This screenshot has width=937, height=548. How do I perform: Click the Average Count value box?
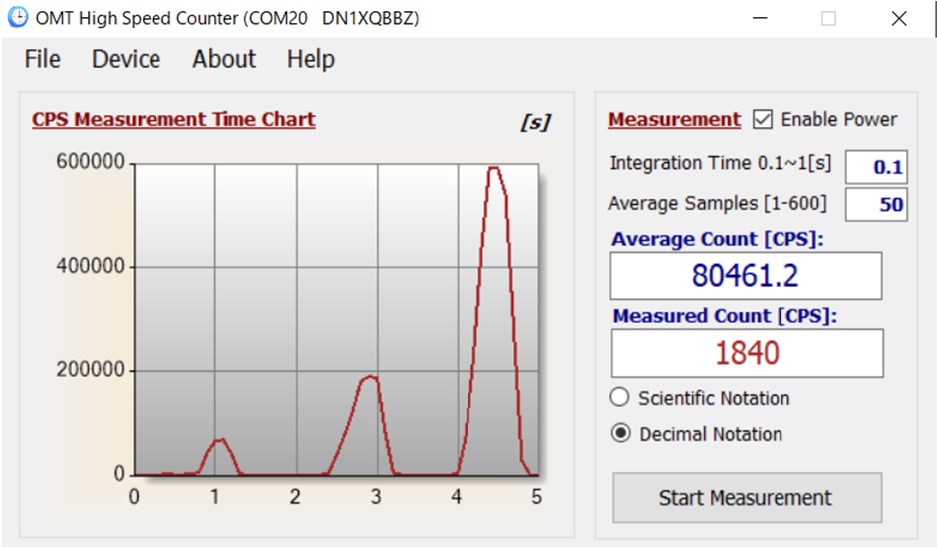pyautogui.click(x=746, y=276)
